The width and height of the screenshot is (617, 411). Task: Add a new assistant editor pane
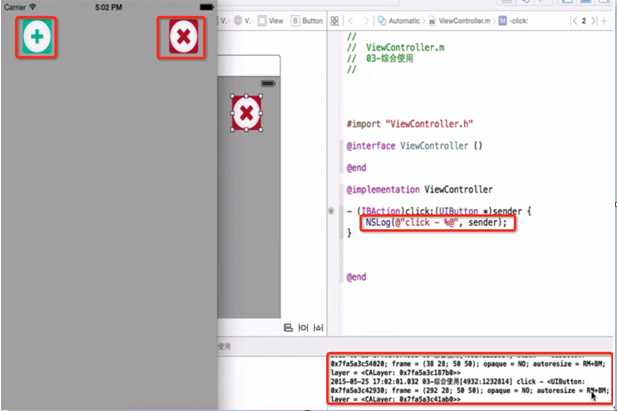(x=604, y=21)
